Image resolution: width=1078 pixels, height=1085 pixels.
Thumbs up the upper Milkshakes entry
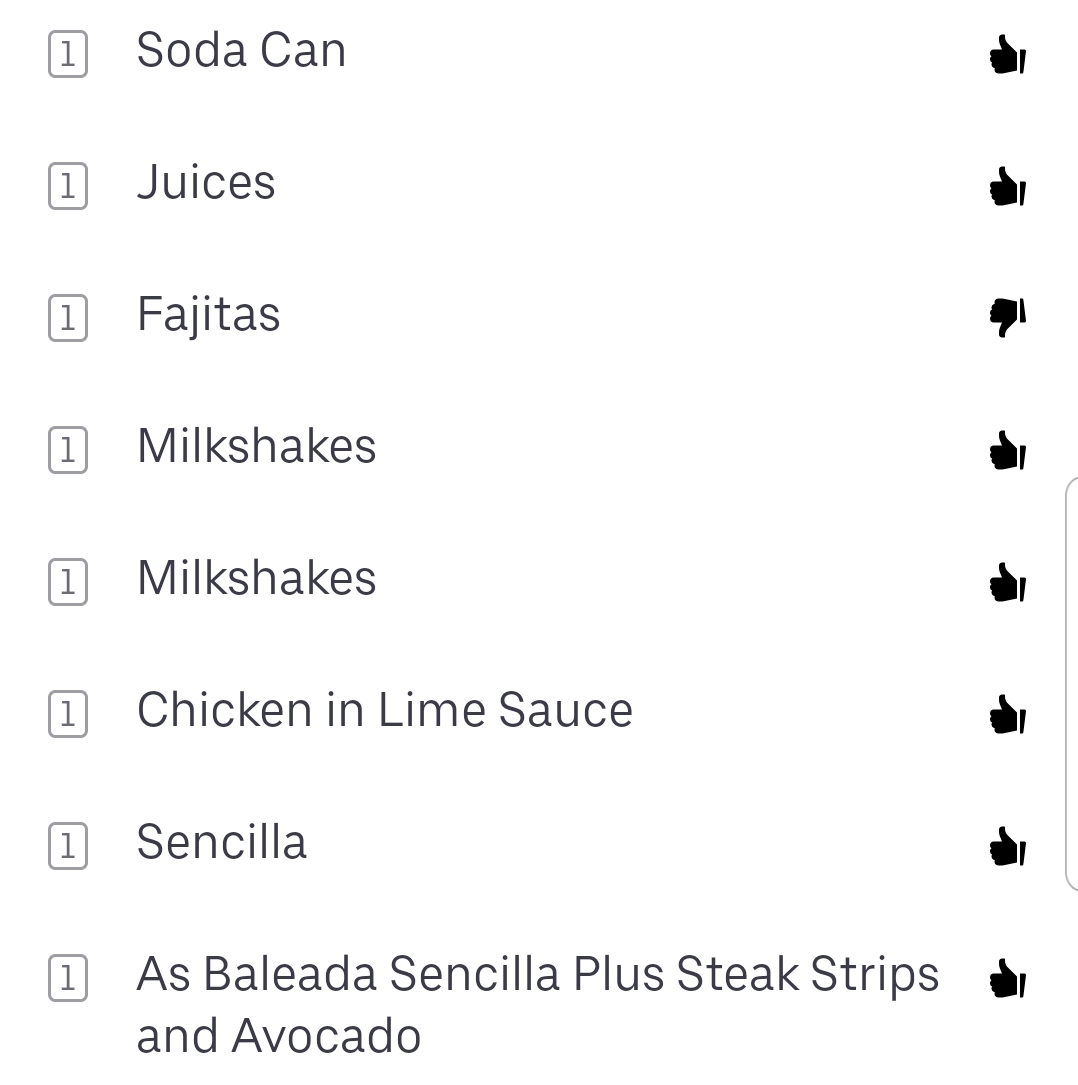click(1006, 451)
